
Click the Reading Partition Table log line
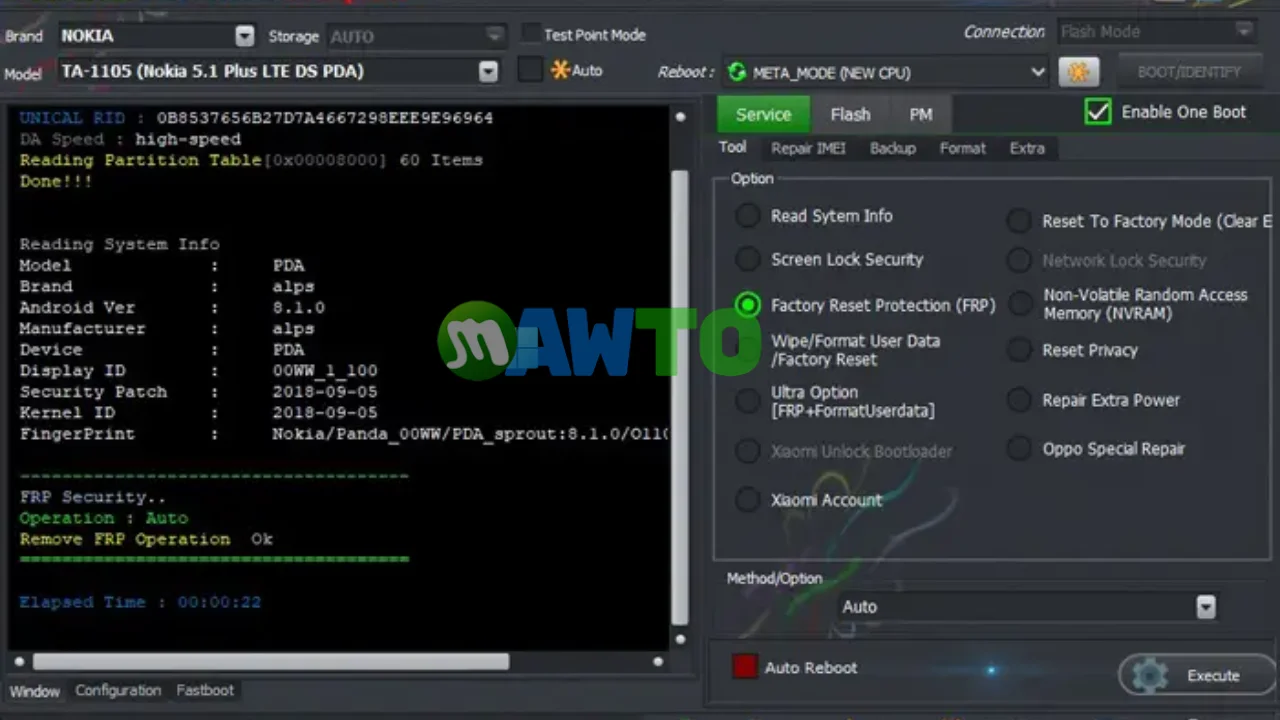pos(251,160)
